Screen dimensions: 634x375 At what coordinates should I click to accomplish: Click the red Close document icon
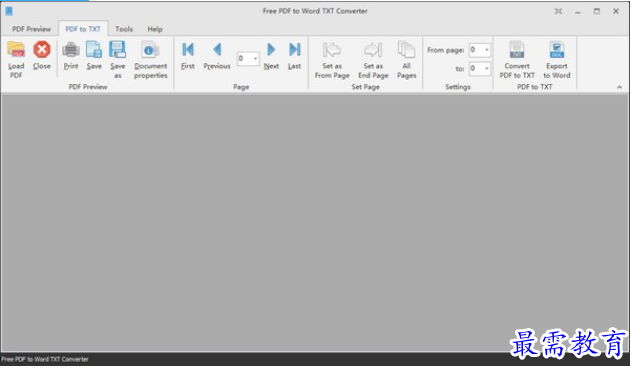pyautogui.click(x=42, y=50)
